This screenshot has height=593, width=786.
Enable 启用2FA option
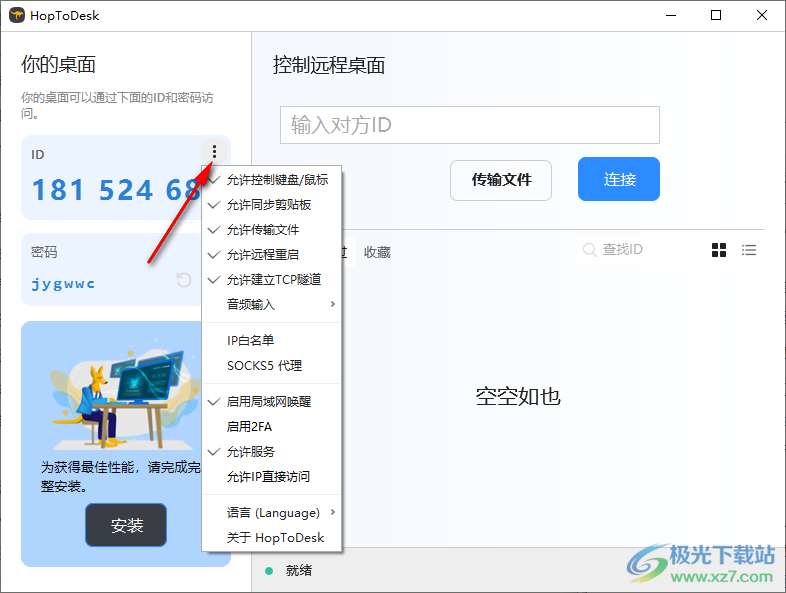(272, 427)
